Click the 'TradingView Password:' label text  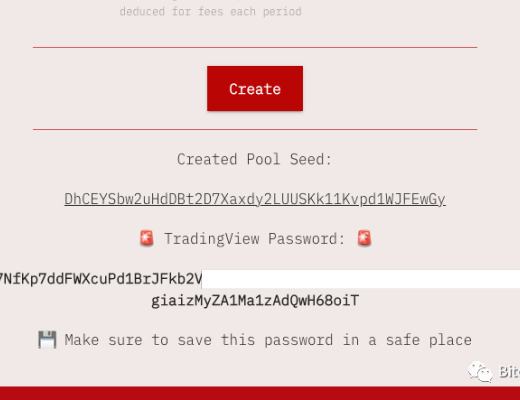point(255,239)
